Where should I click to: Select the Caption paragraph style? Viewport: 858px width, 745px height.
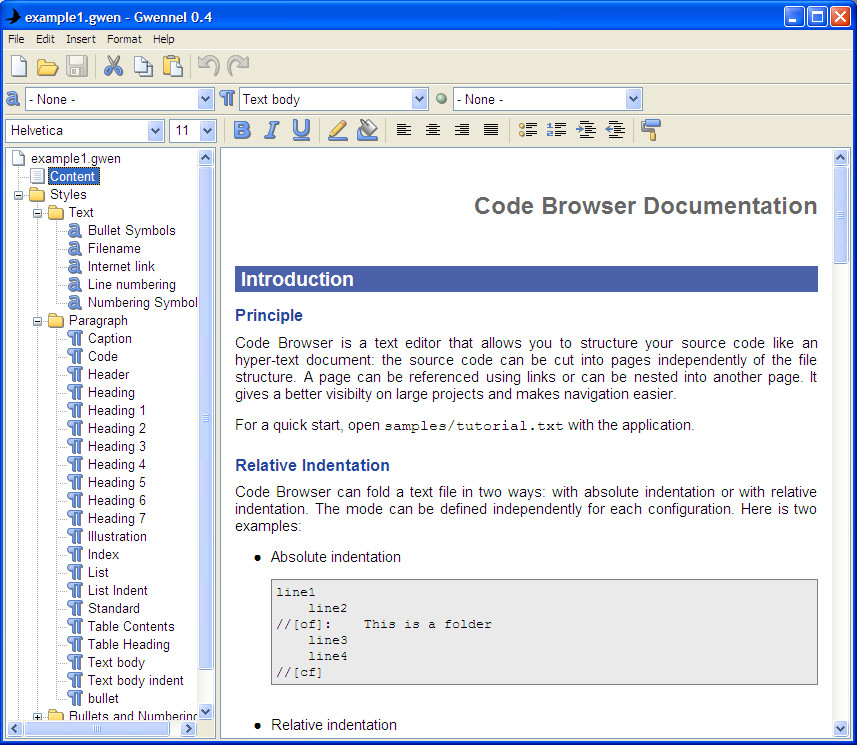109,338
